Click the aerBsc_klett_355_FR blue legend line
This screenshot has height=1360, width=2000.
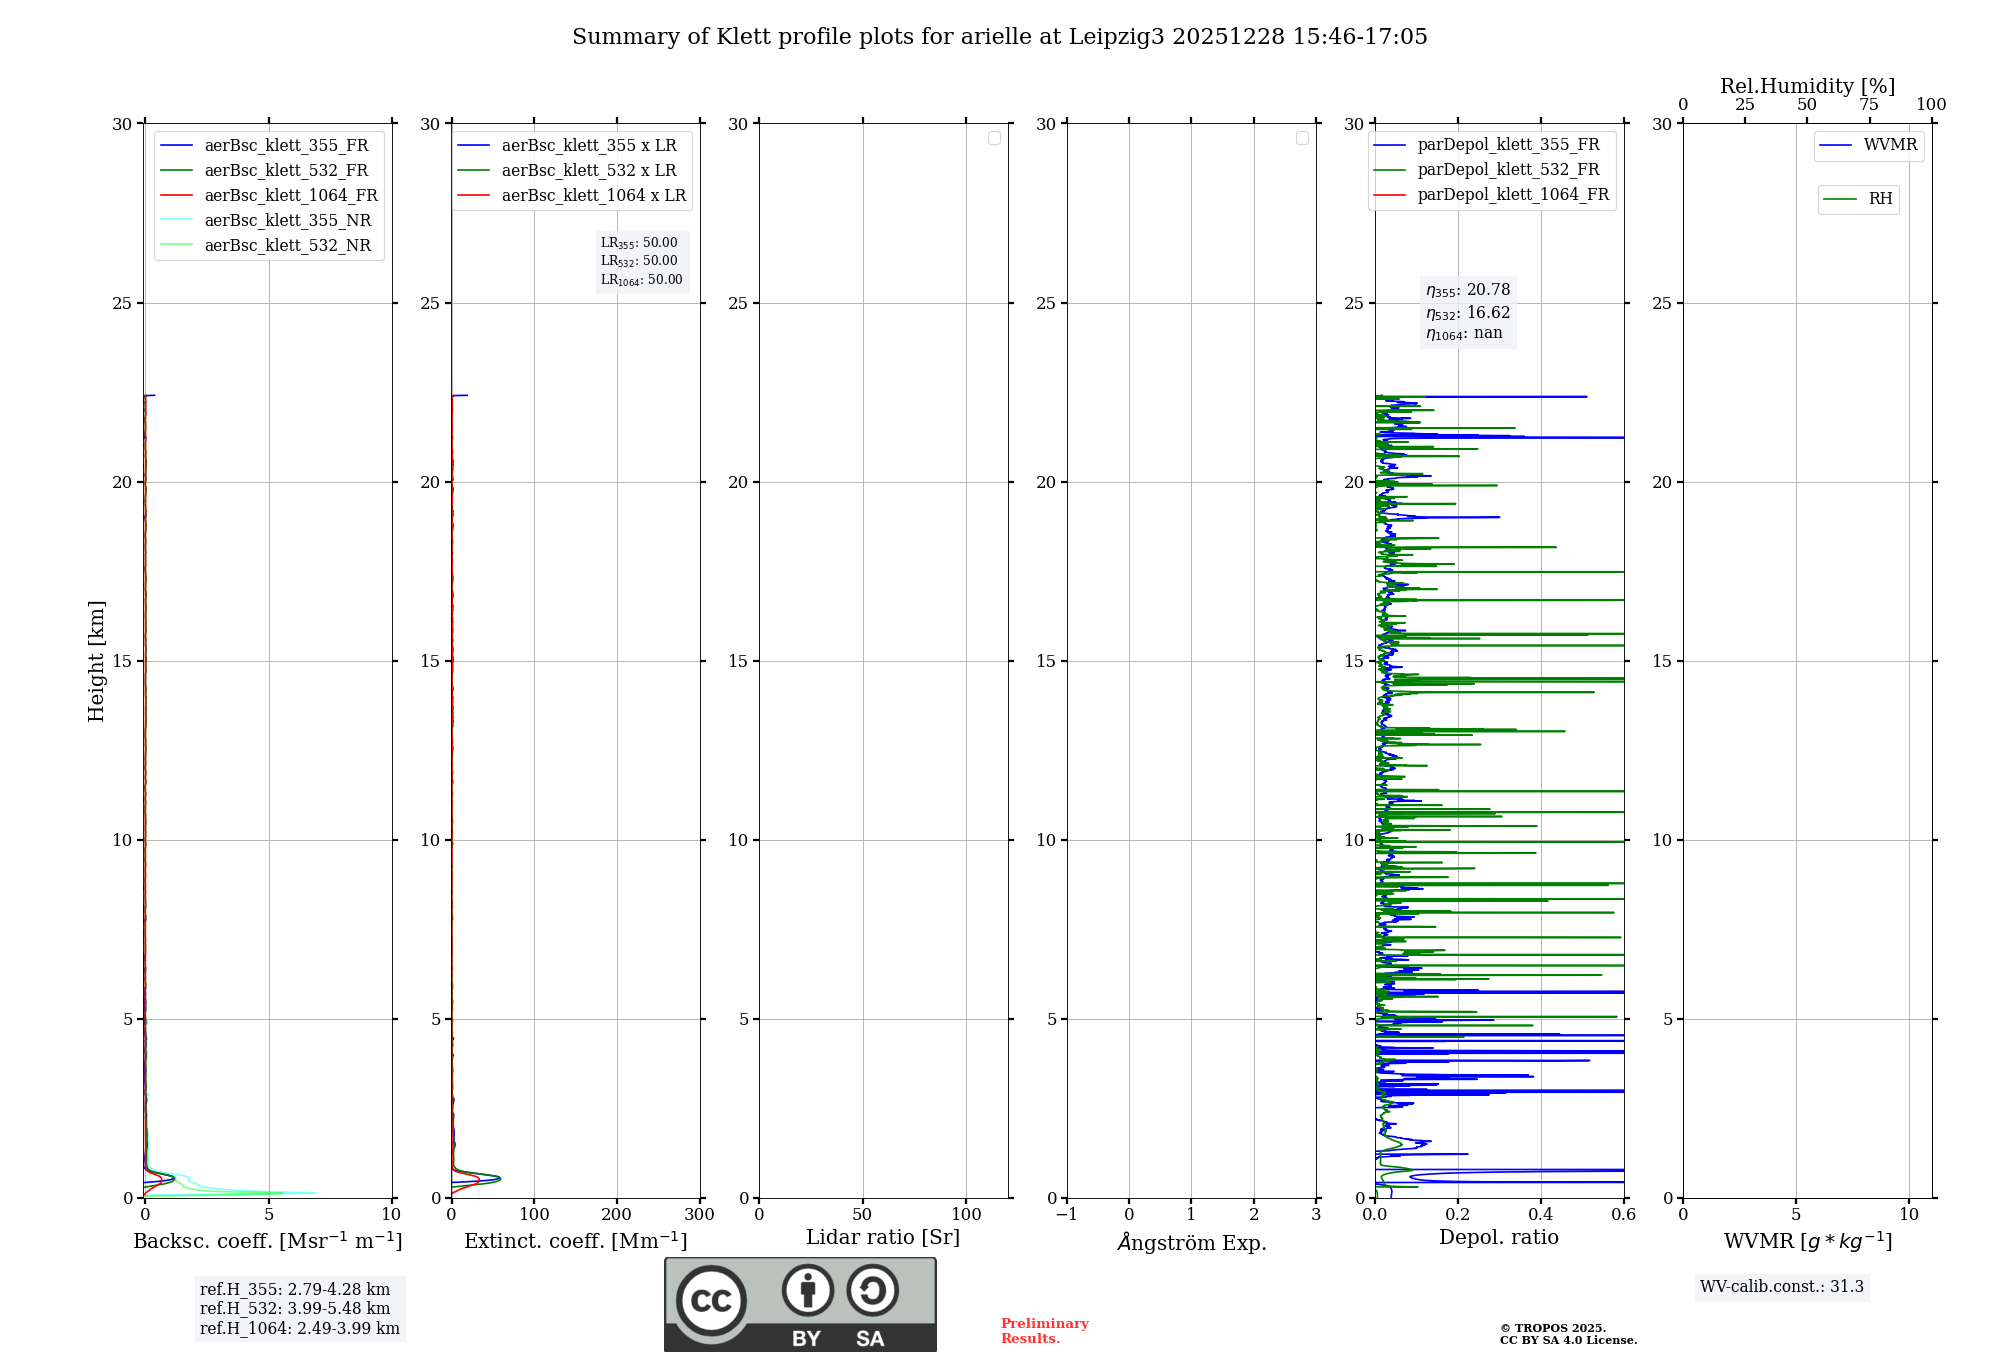pos(176,146)
